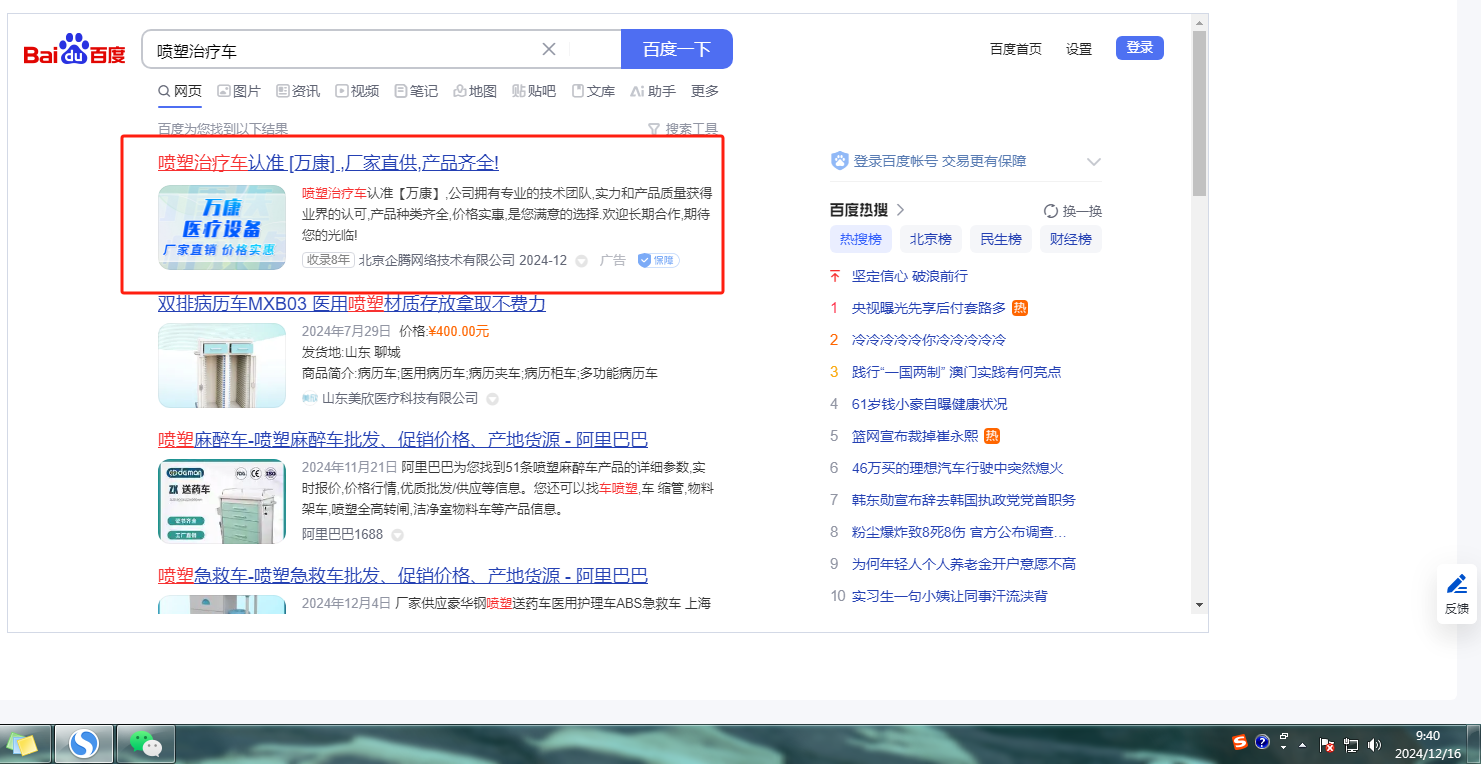Expand the 登录百度帐号 banner chevron
This screenshot has width=1481, height=764.
point(1093,162)
